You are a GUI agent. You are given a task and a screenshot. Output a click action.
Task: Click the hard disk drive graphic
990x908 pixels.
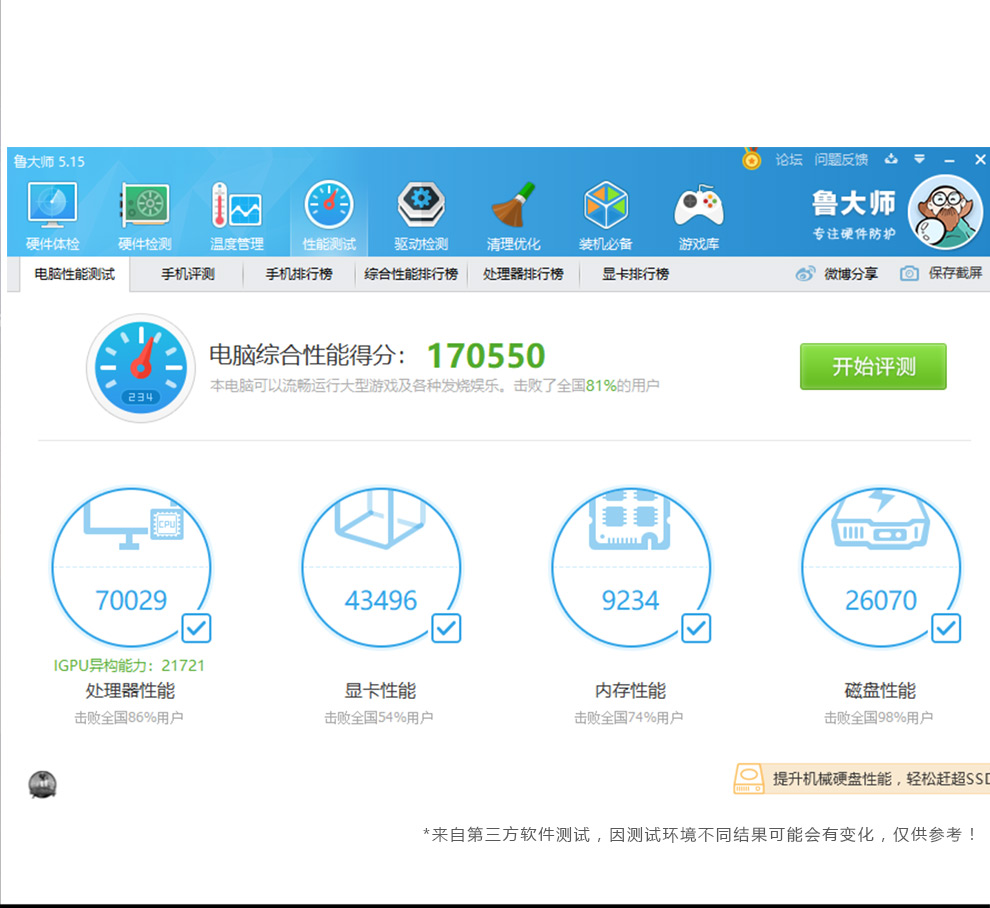(x=880, y=519)
